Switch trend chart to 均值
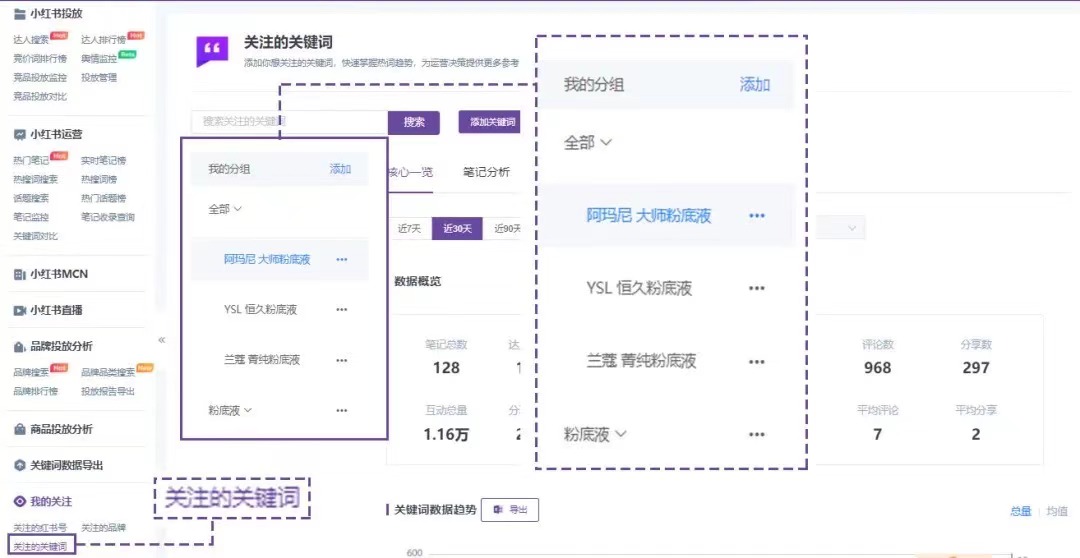The width and height of the screenshot is (1080, 558). point(1057,511)
